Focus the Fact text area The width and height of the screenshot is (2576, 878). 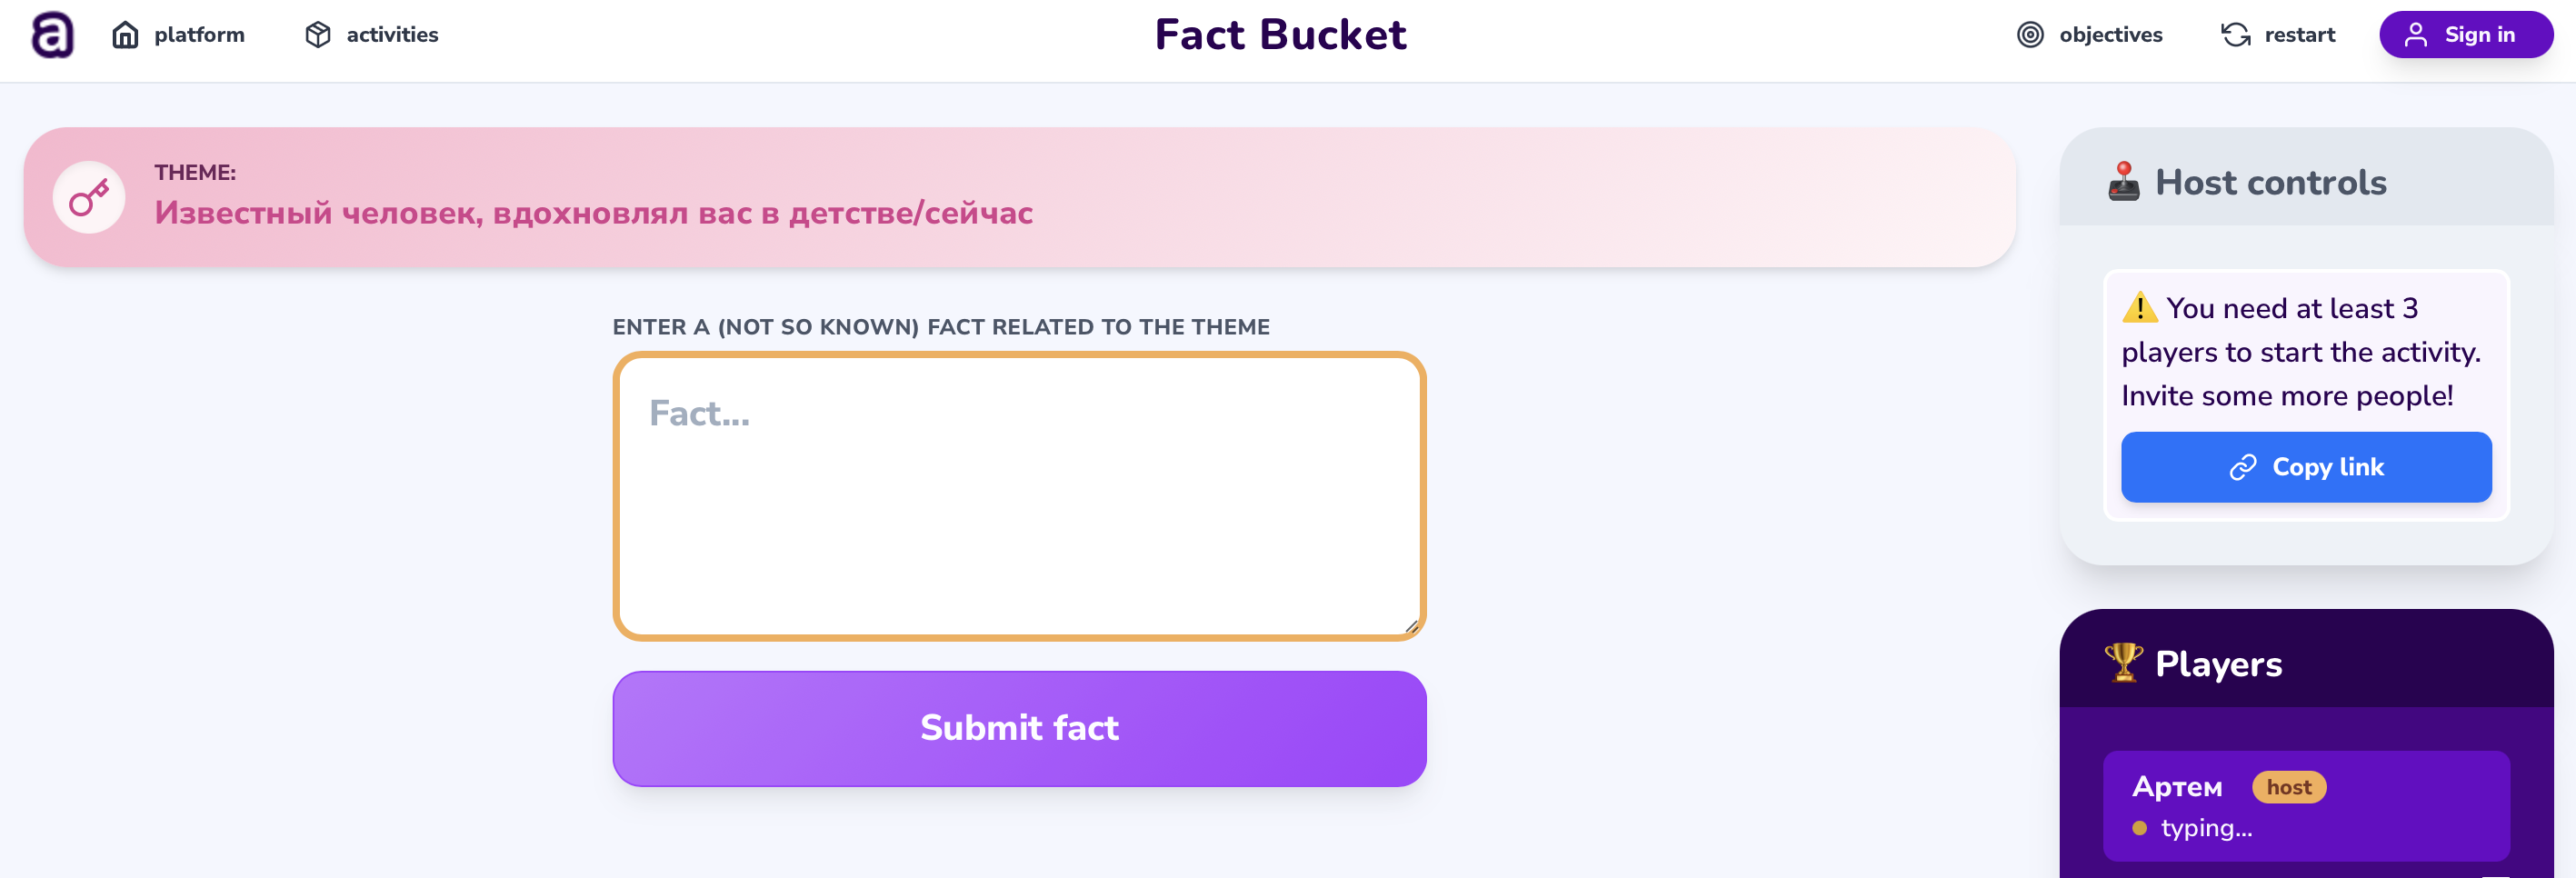pyautogui.click(x=1019, y=496)
